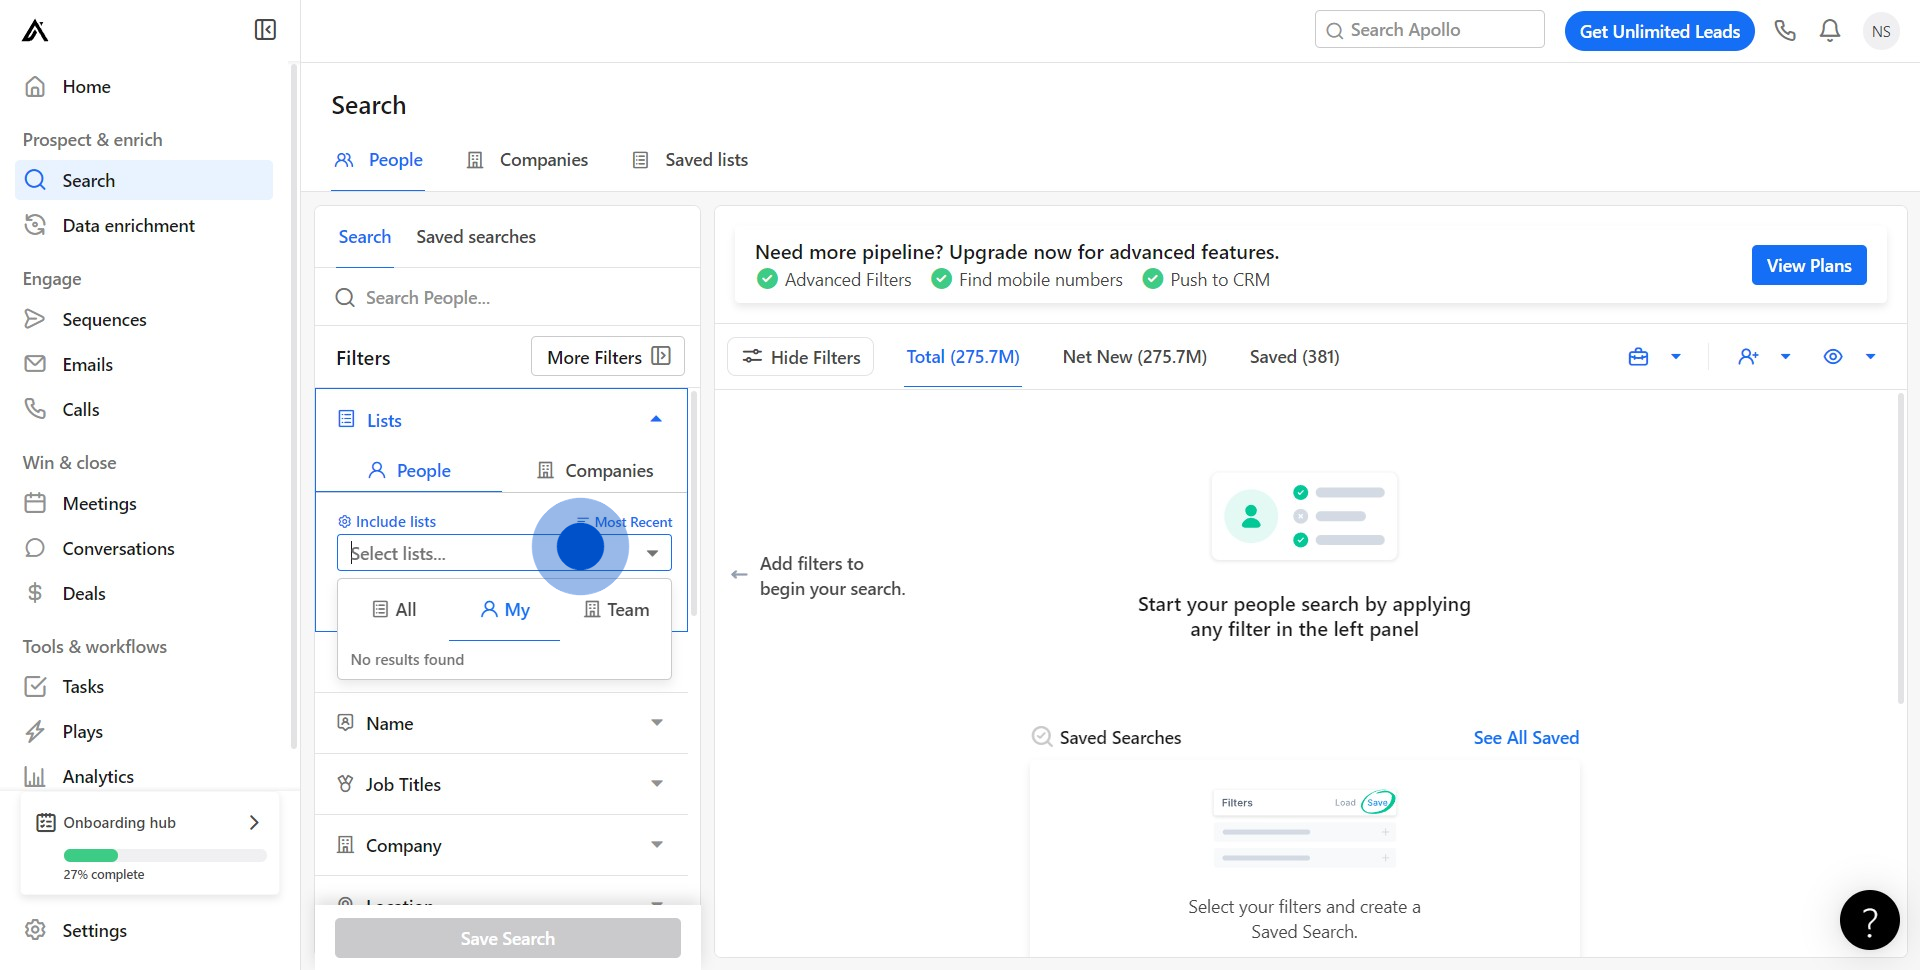Expand the Company filter section

click(x=501, y=845)
